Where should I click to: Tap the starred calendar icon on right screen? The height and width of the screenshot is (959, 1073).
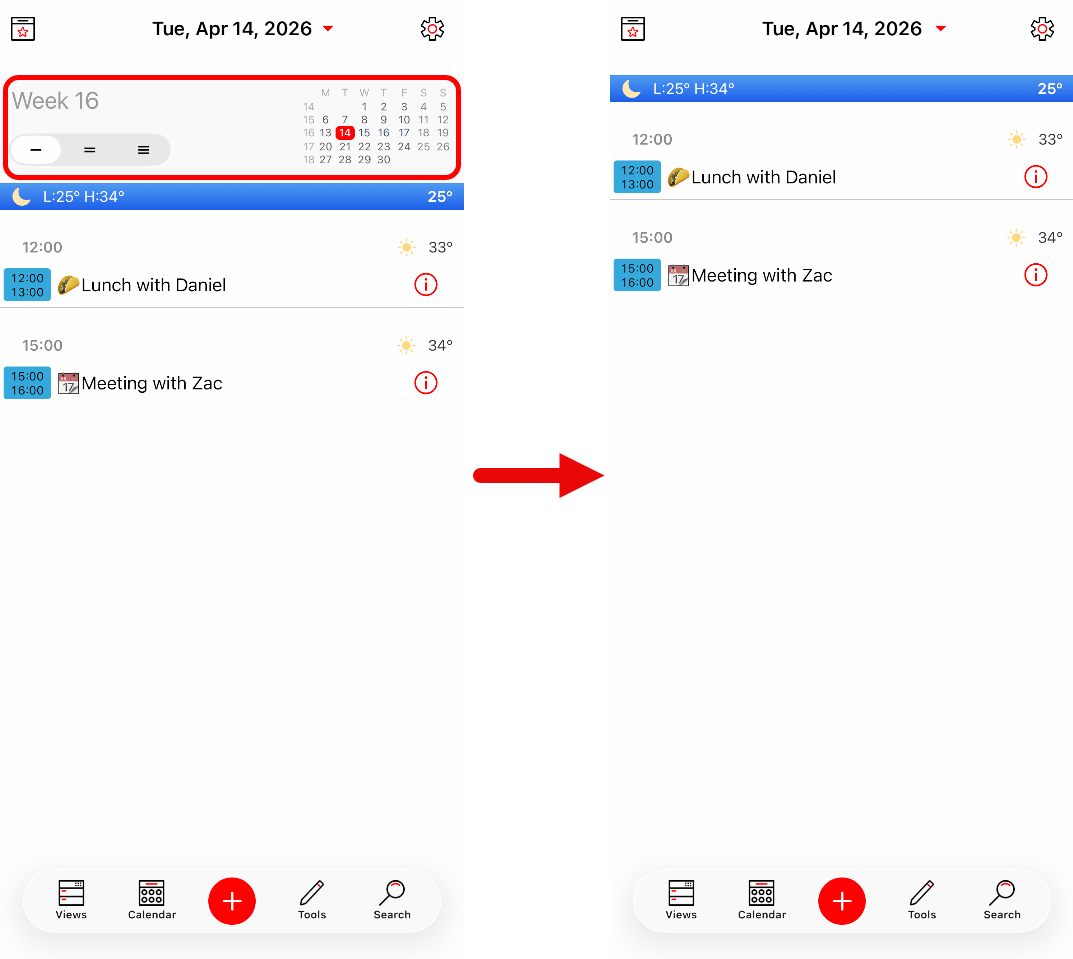point(633,29)
